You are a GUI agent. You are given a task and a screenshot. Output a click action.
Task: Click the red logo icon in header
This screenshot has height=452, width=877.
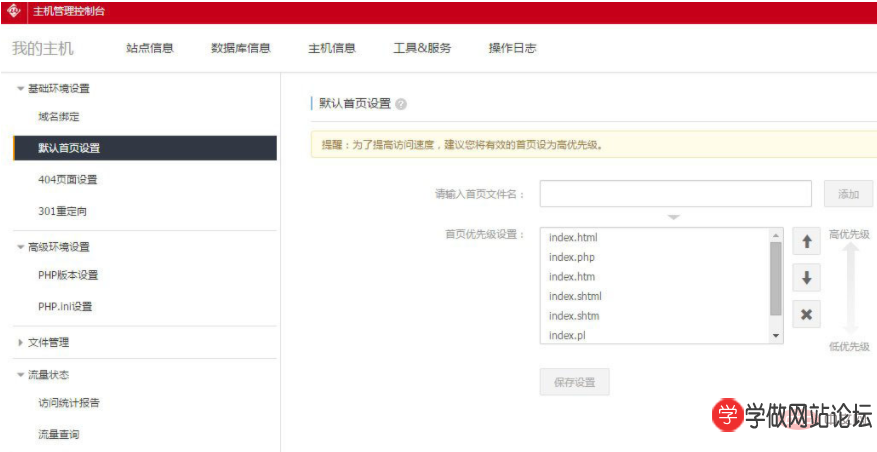tap(14, 11)
